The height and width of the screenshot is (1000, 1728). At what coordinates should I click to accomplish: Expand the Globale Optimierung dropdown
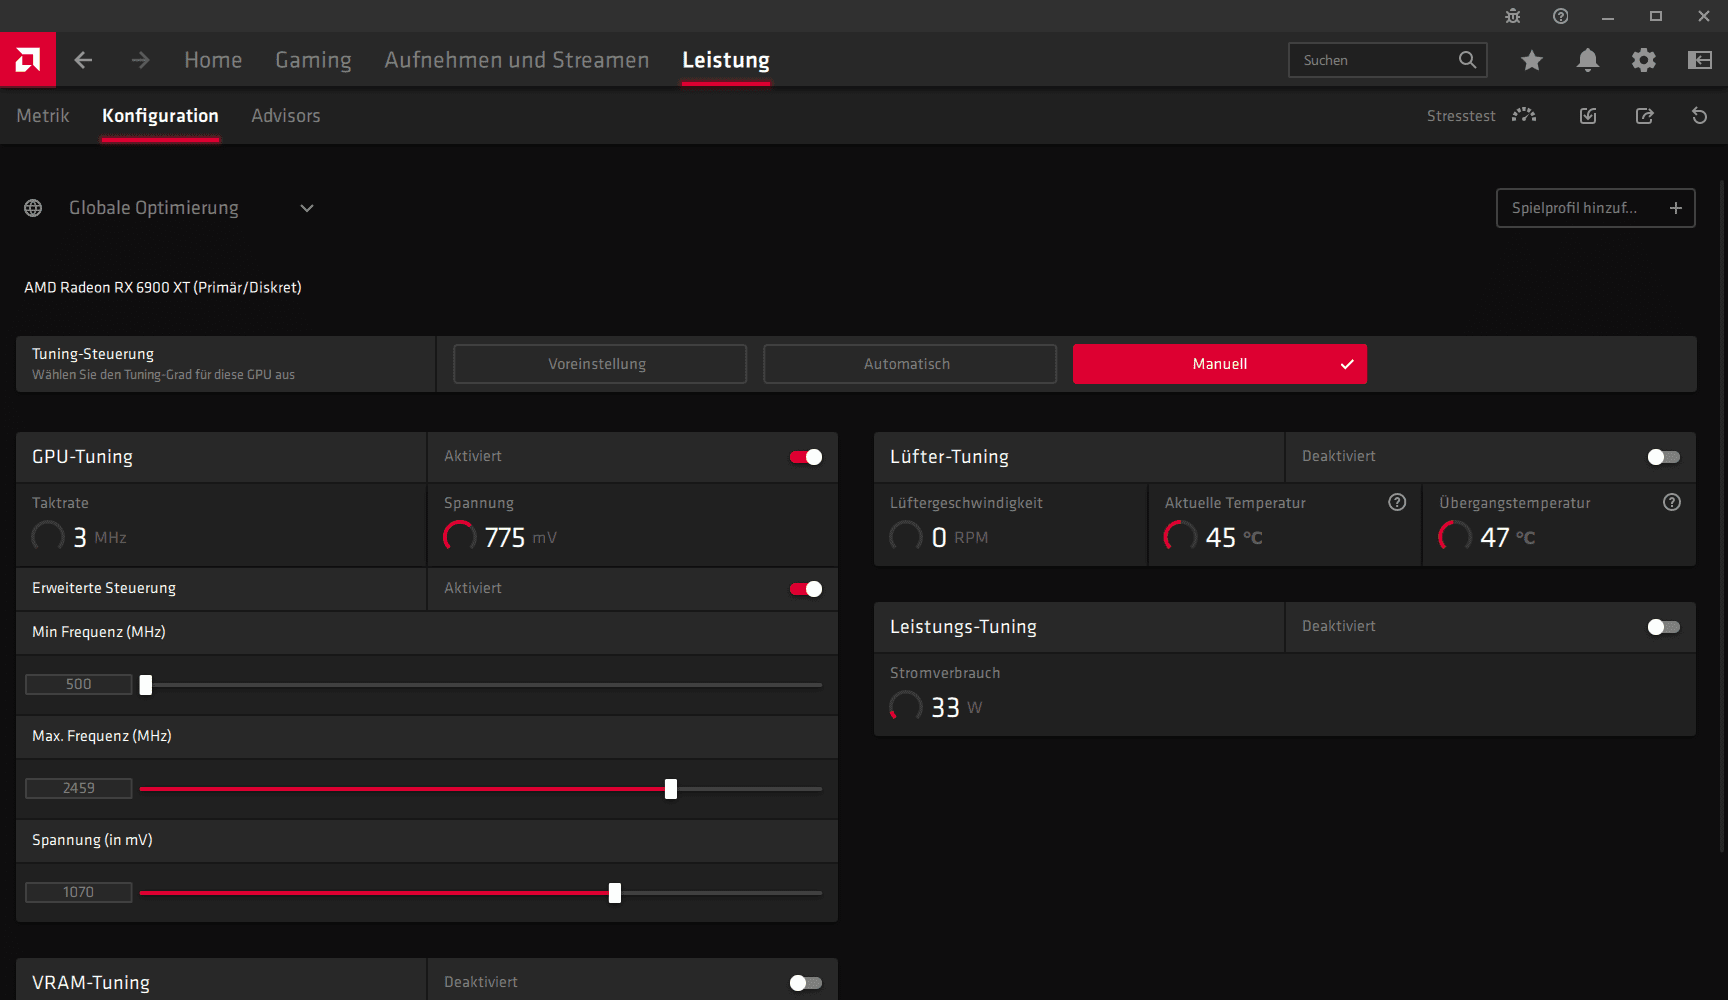[307, 208]
